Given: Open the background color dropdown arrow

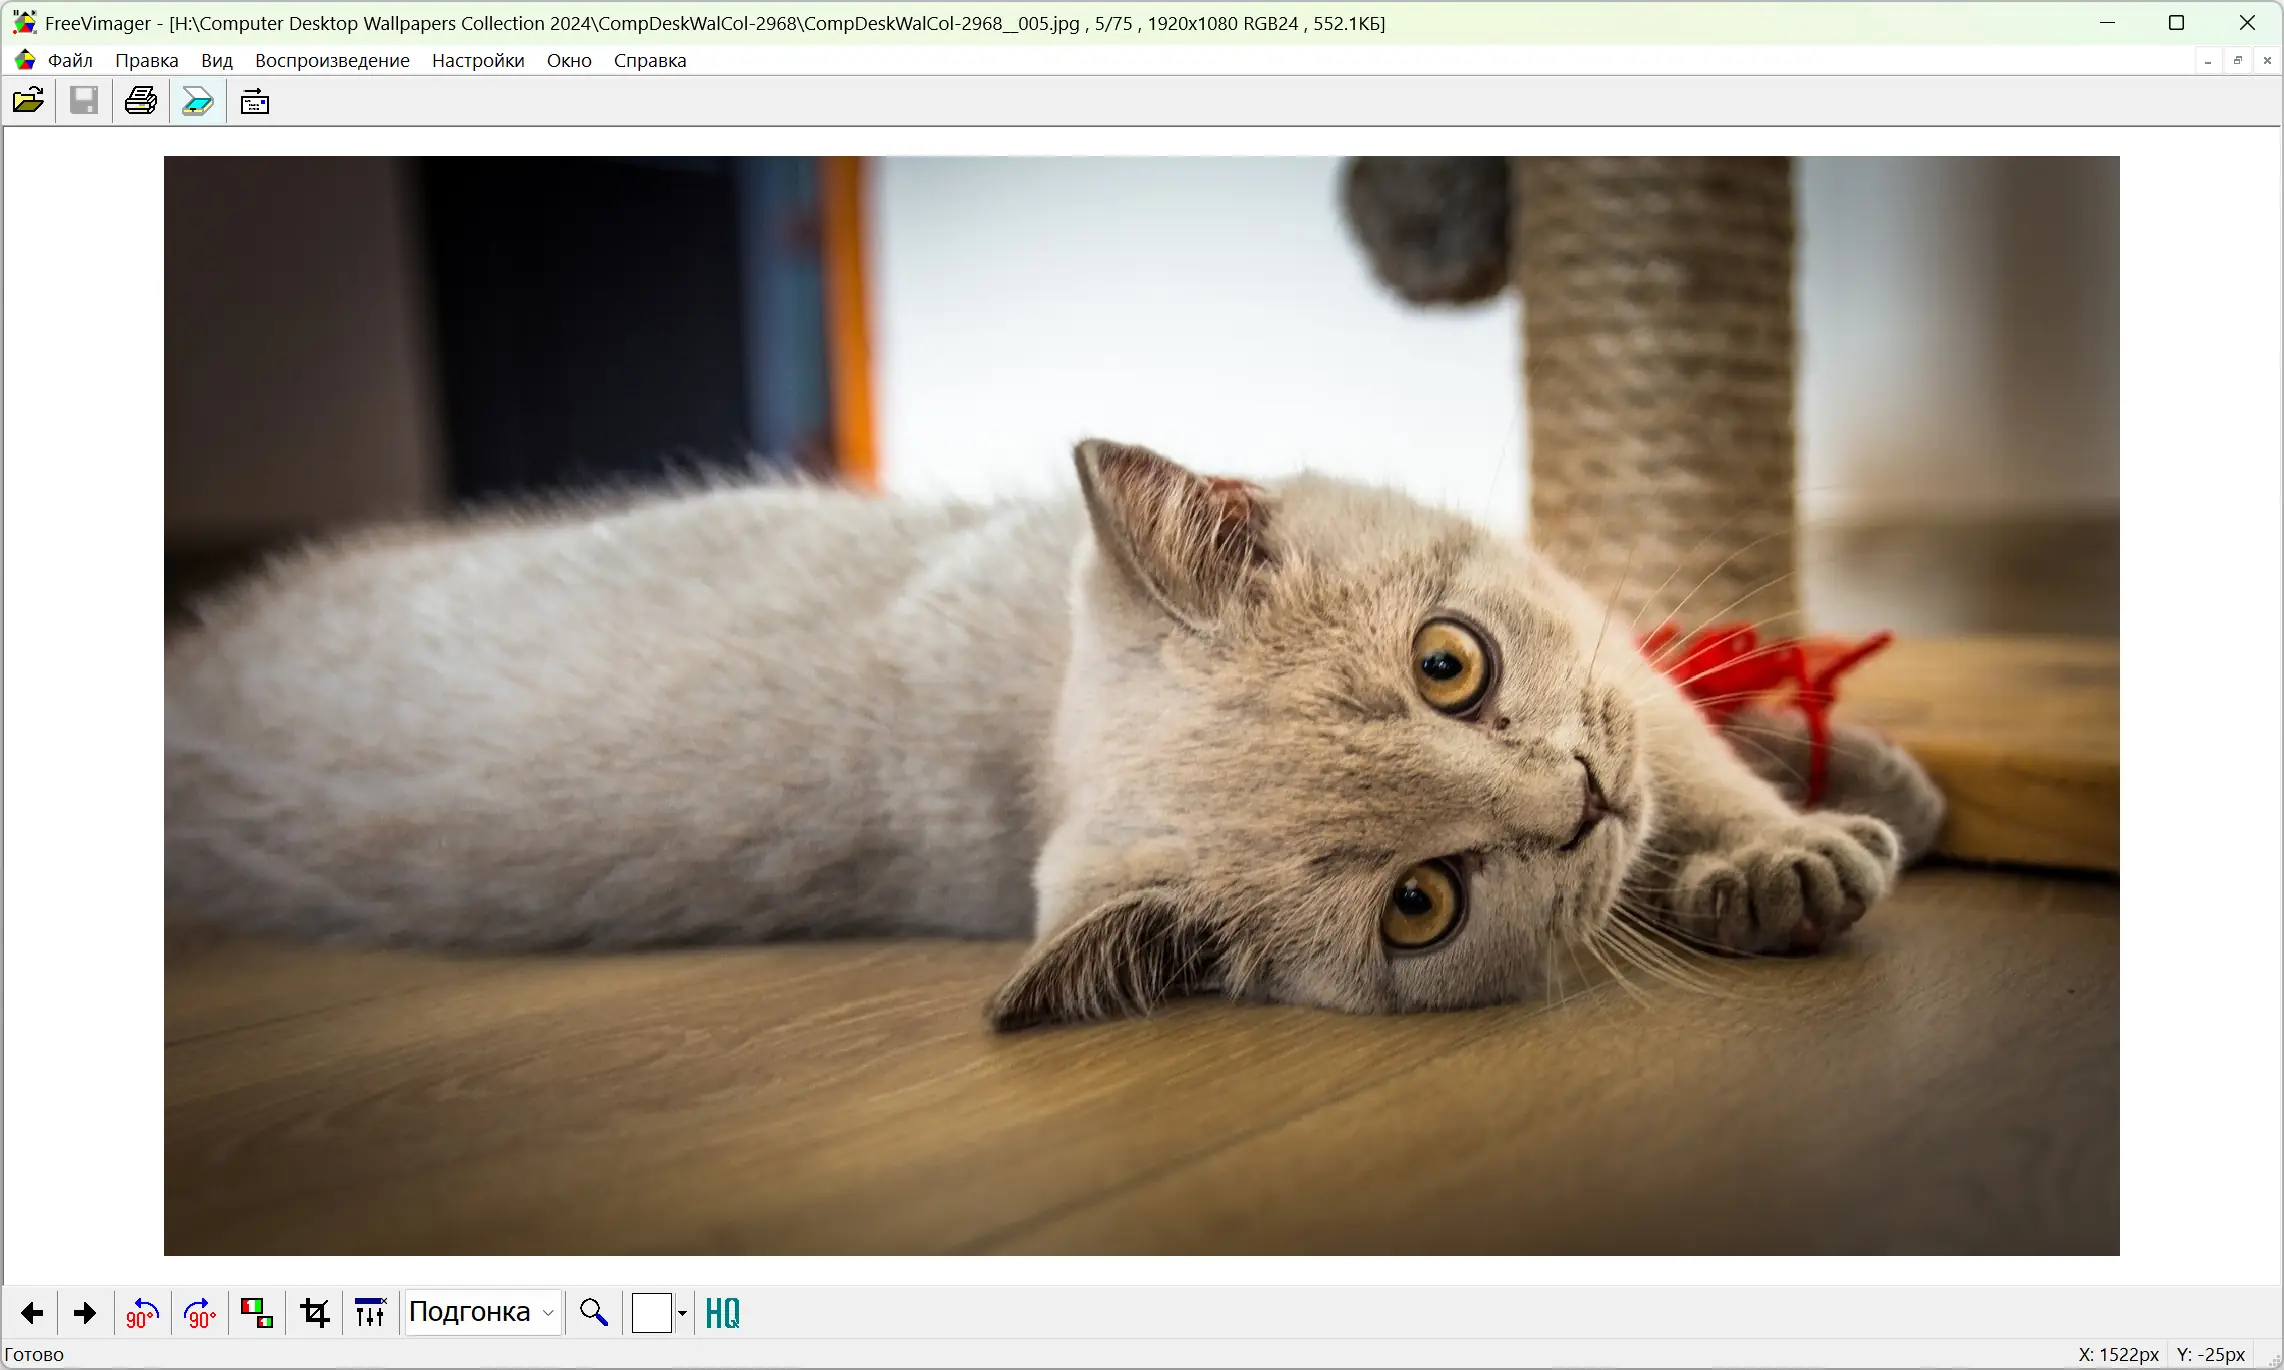Looking at the screenshot, I should tap(682, 1313).
